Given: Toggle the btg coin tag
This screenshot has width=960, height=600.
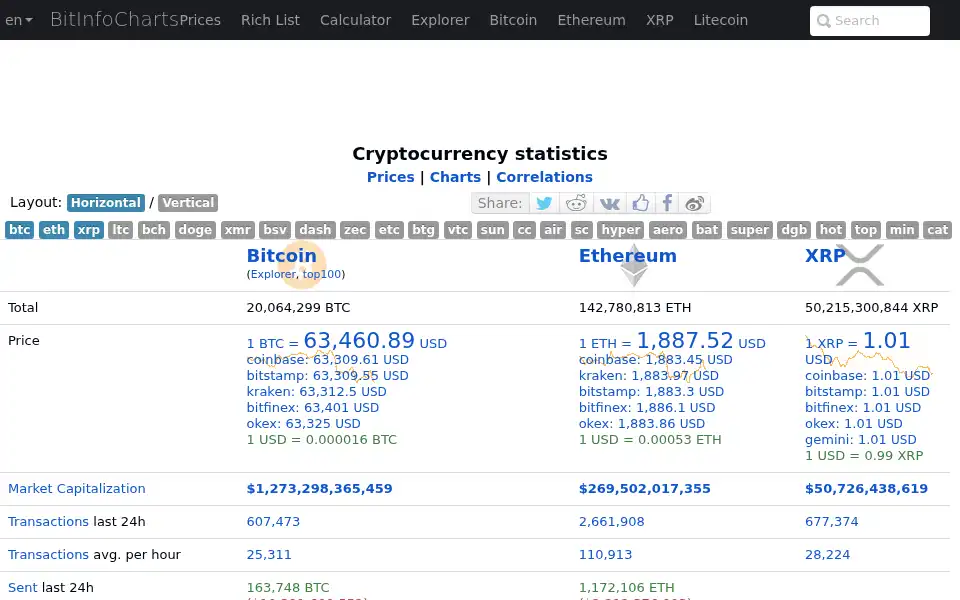Looking at the screenshot, I should point(423,230).
